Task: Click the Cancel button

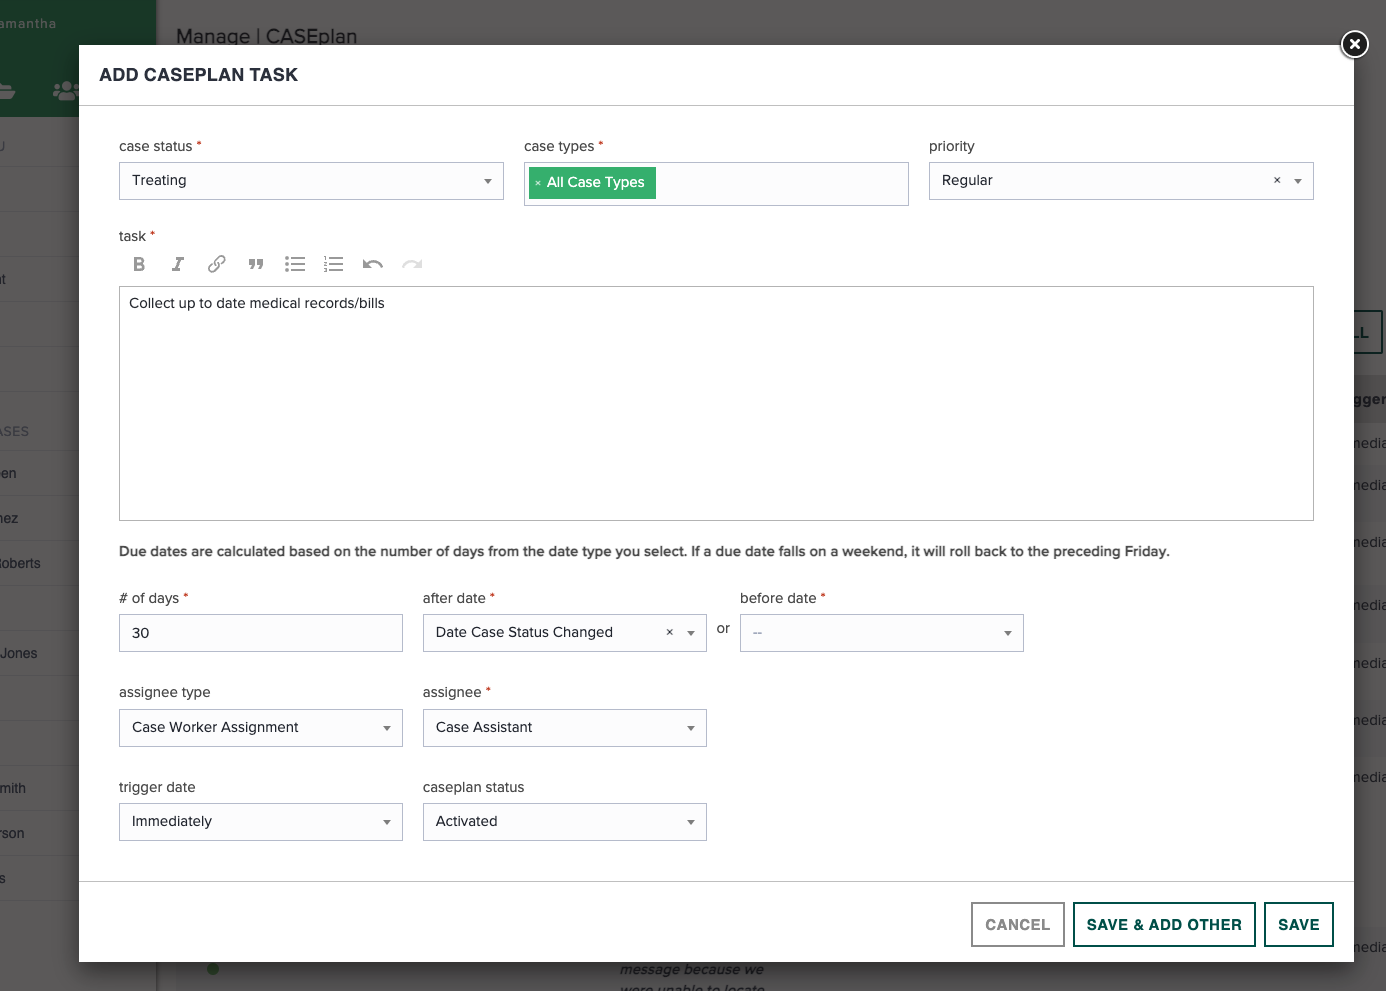Action: pos(1017,925)
